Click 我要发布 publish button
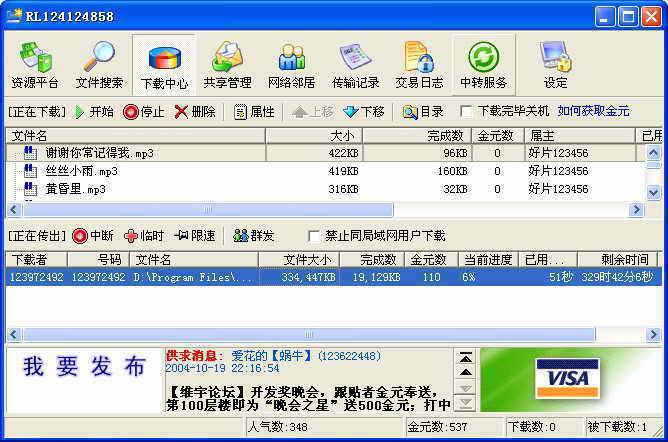 85,367
